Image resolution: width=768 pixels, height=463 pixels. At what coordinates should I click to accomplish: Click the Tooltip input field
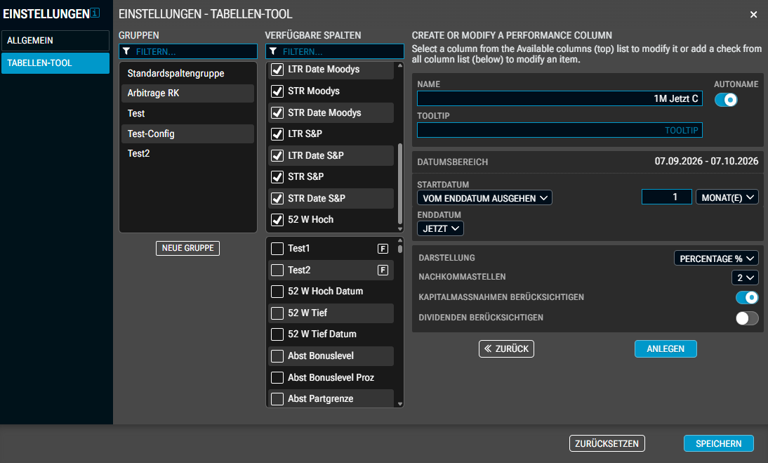(x=560, y=130)
